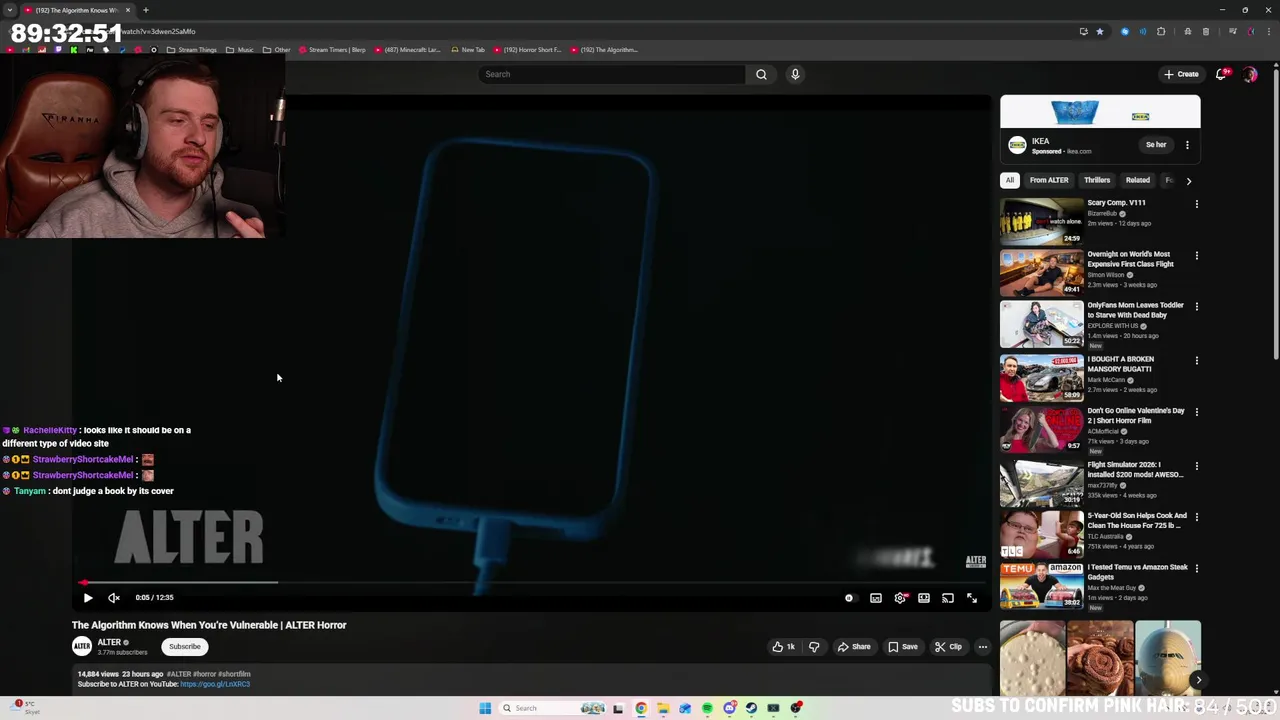Open options for Flight Simulator 2026 video

pos(1196,465)
